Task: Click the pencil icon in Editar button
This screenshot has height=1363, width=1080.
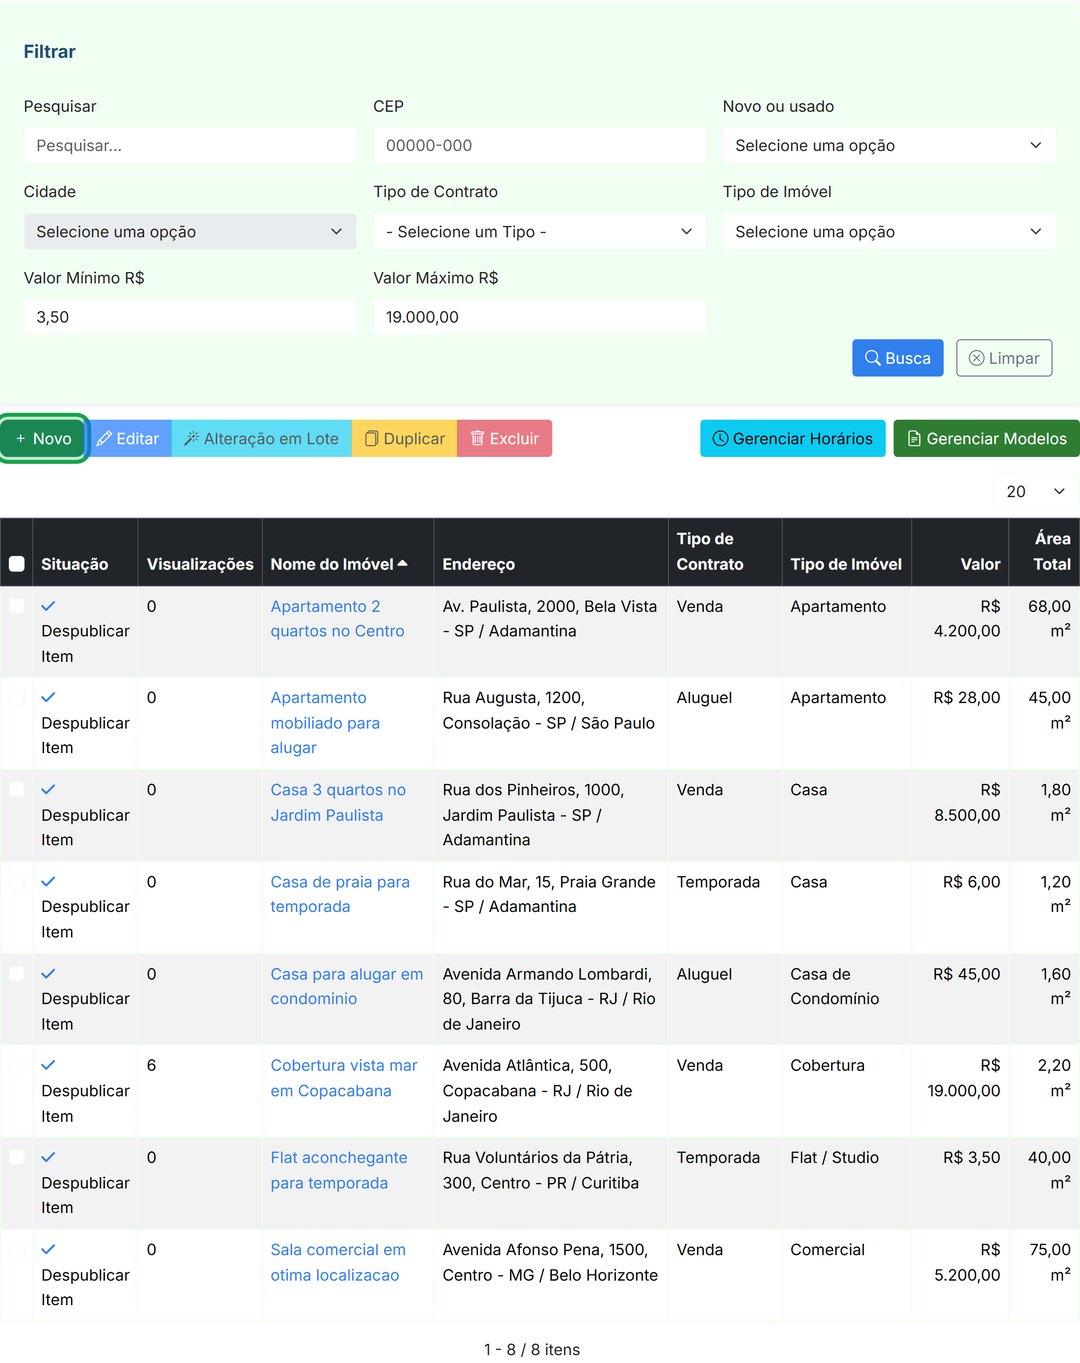Action: click(104, 438)
